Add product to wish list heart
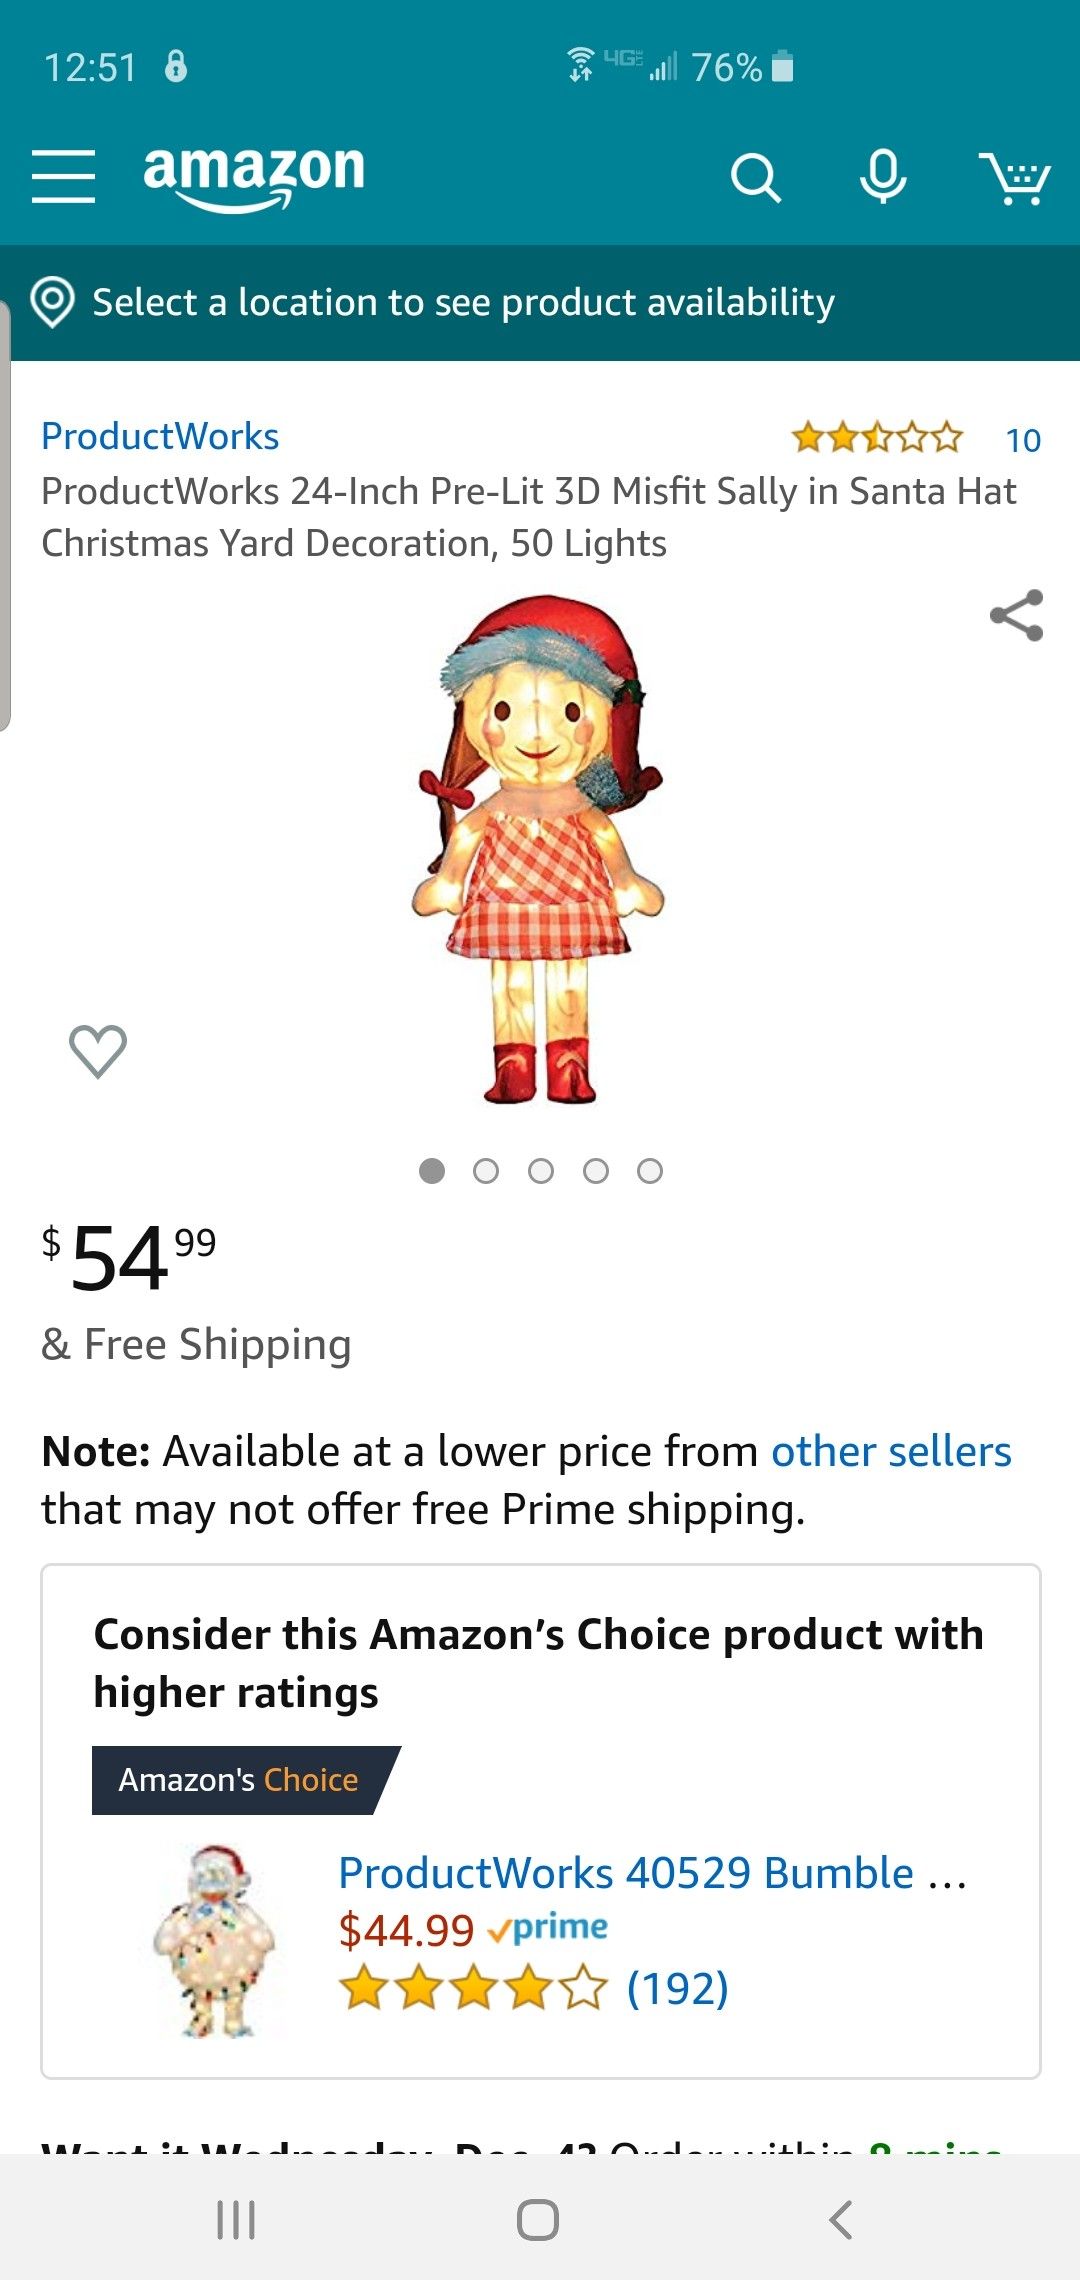Image resolution: width=1080 pixels, height=2280 pixels. coord(98,1051)
